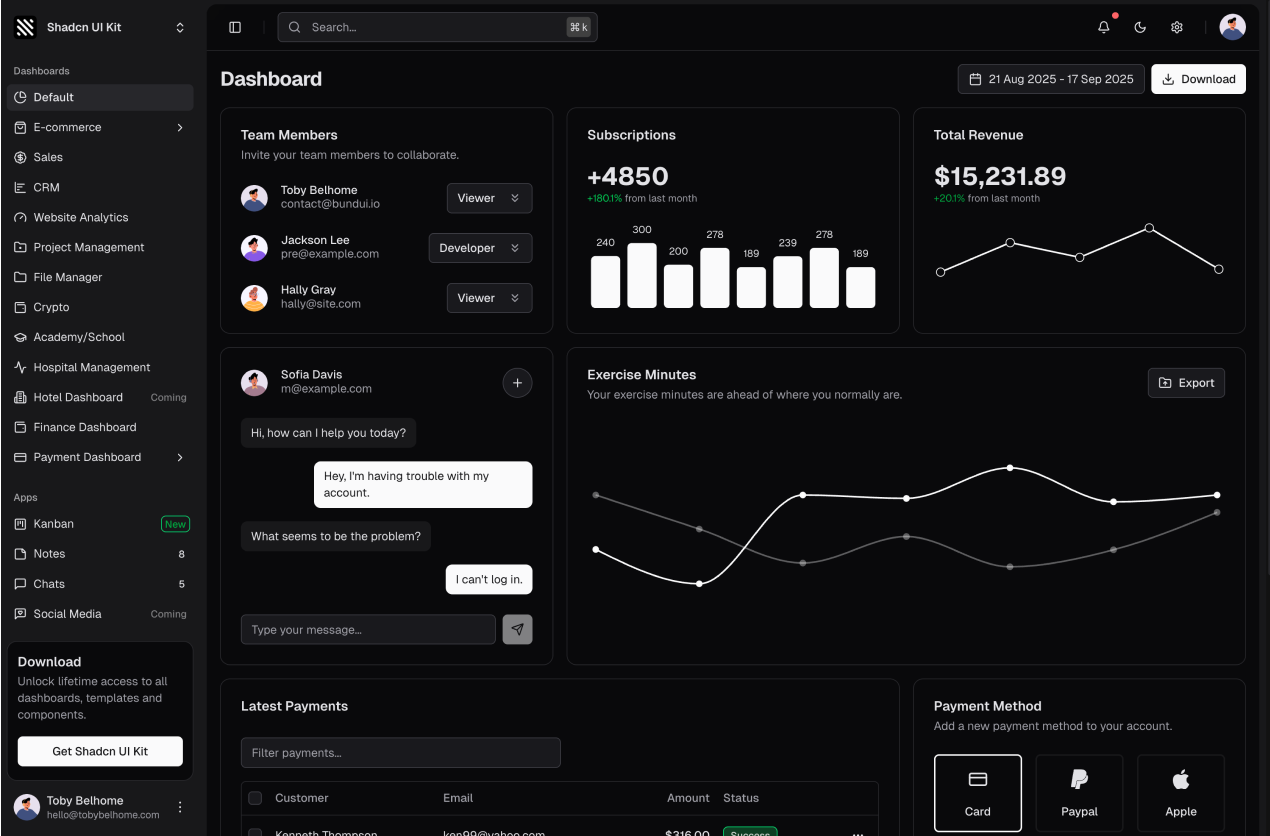Open Shadcn UI Kit workspace switcher

point(100,27)
